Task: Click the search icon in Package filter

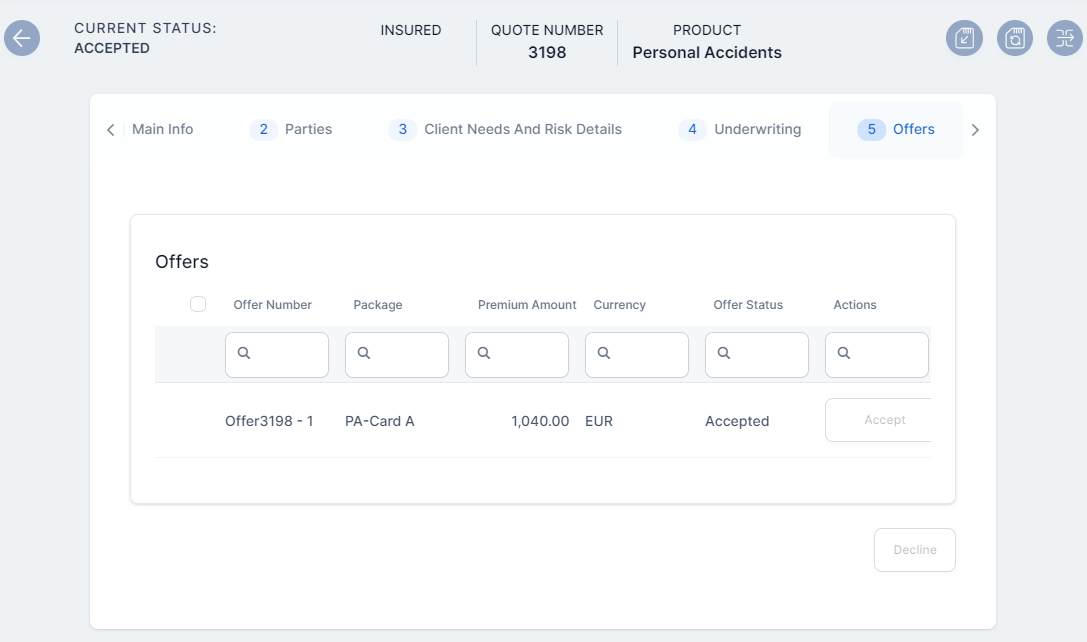Action: tap(364, 354)
